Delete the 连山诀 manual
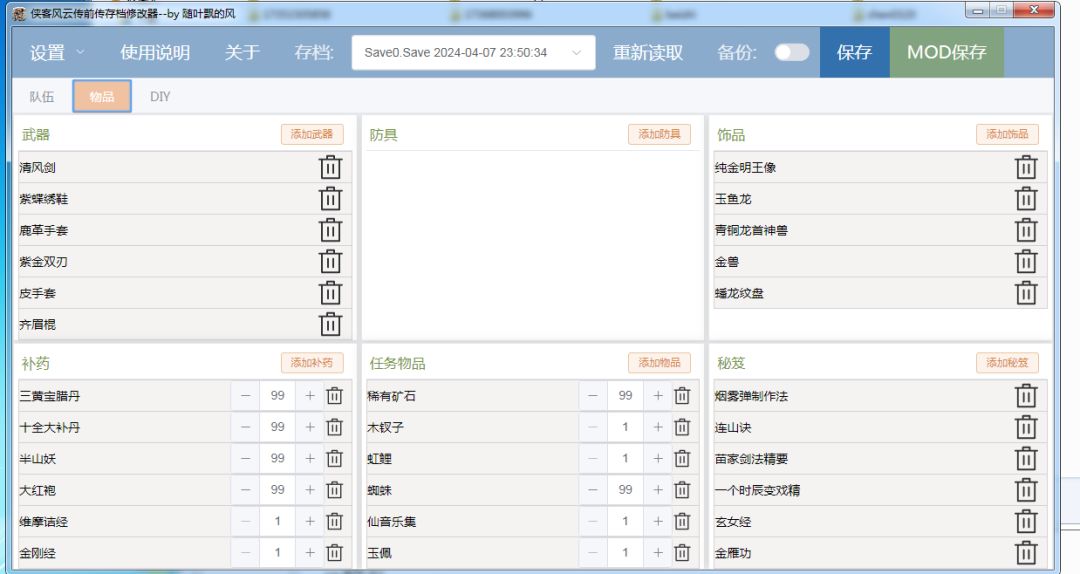This screenshot has height=574, width=1080. [x=1026, y=427]
